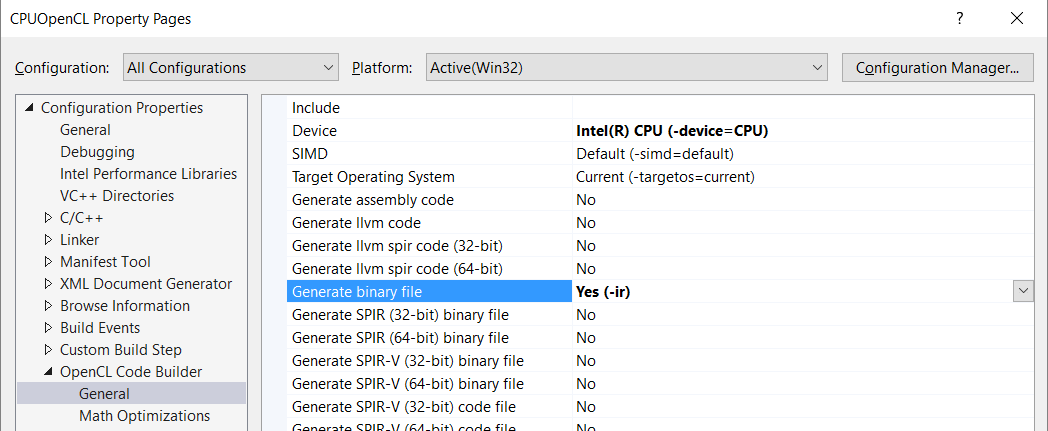Collapse the OpenCL Code Builder node

point(49,372)
